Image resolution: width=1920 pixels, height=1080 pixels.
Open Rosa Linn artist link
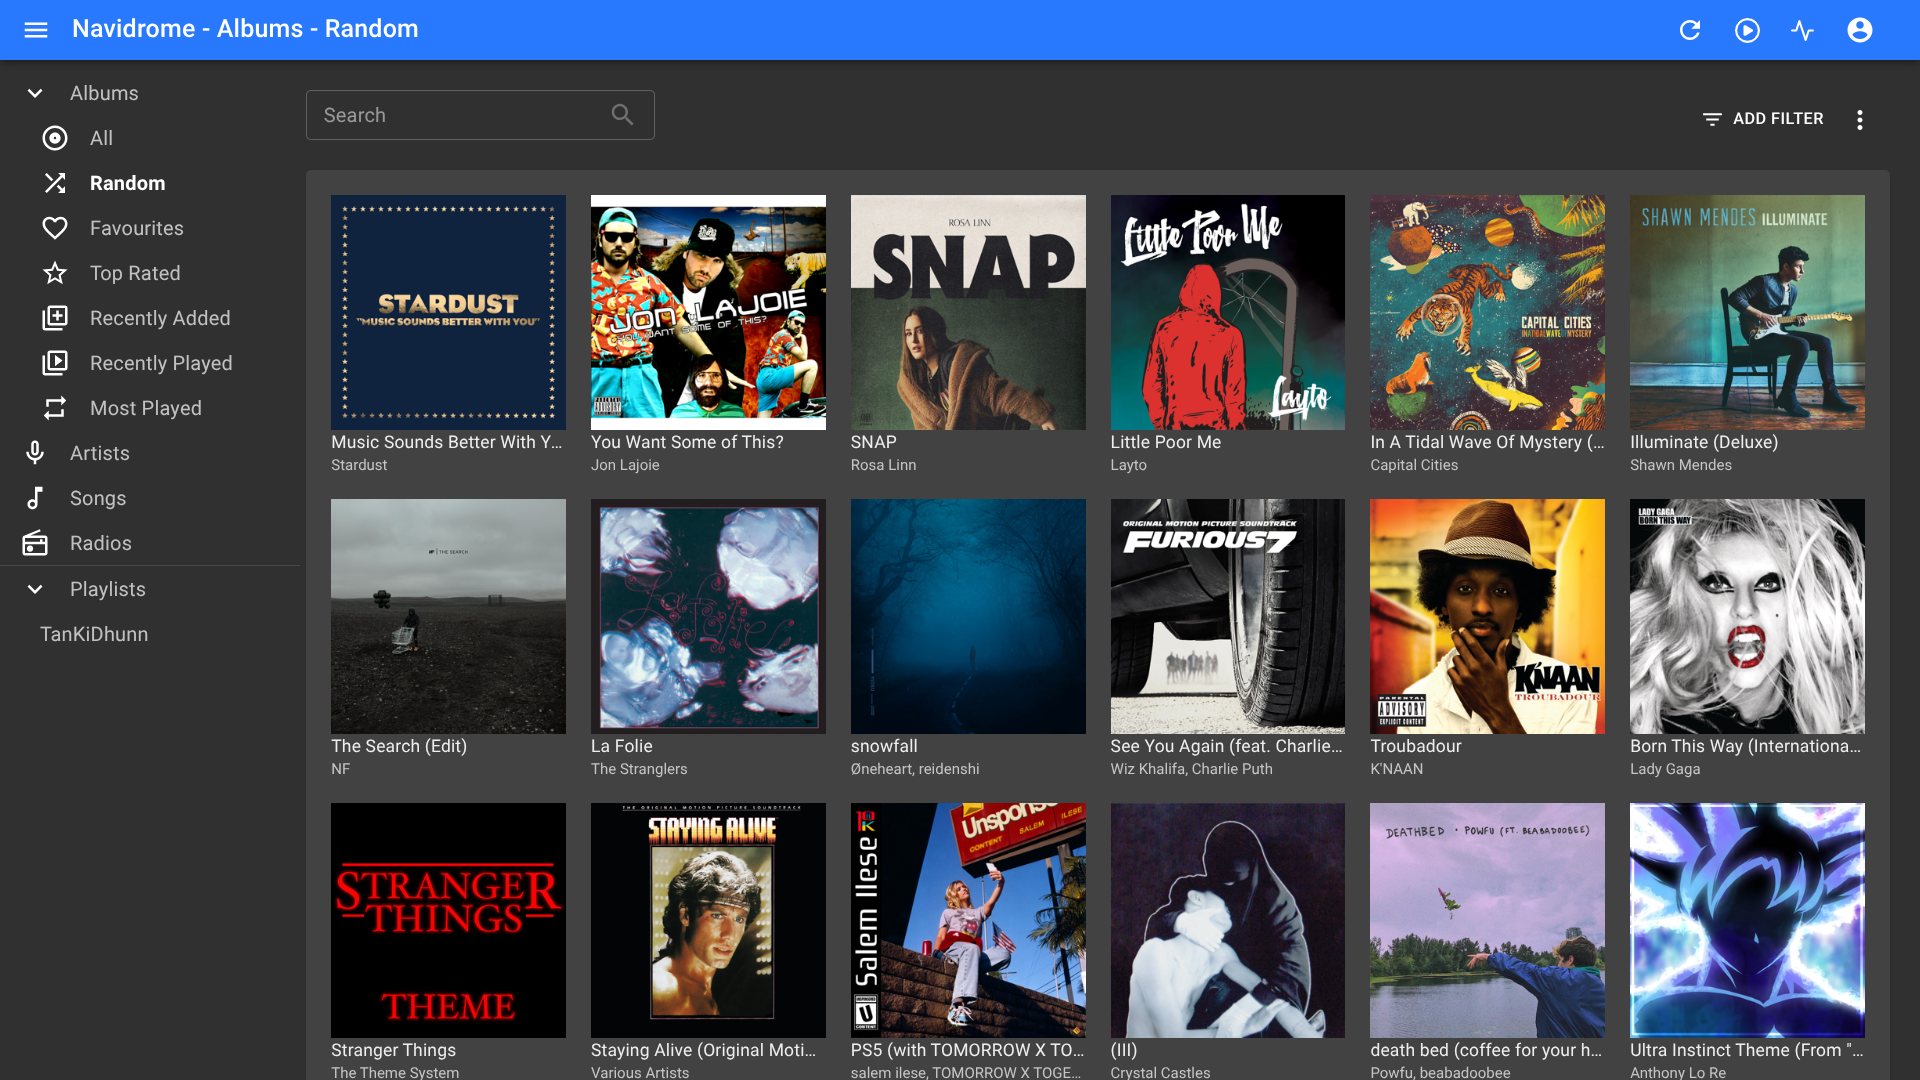pos(883,465)
